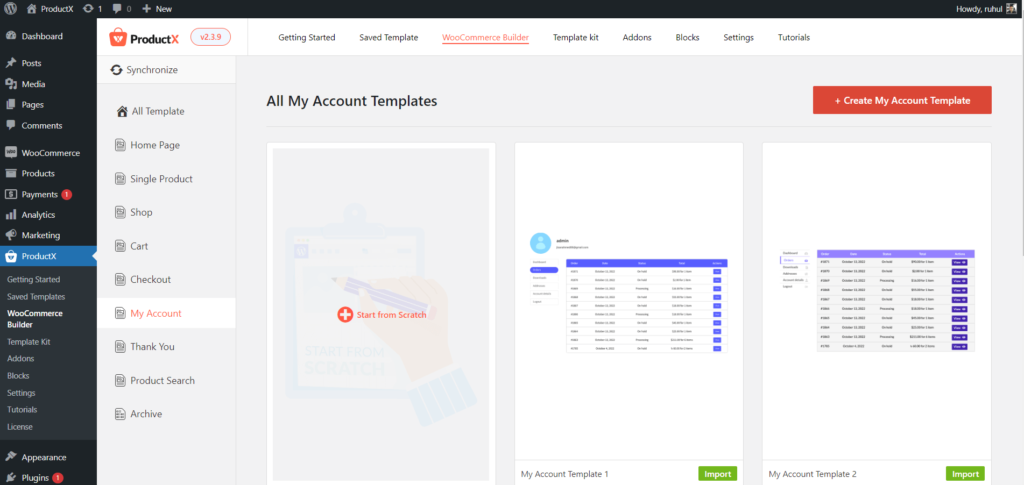The height and width of the screenshot is (485, 1024).
Task: Click the Dashboard gauge icon
Action: click(11, 37)
